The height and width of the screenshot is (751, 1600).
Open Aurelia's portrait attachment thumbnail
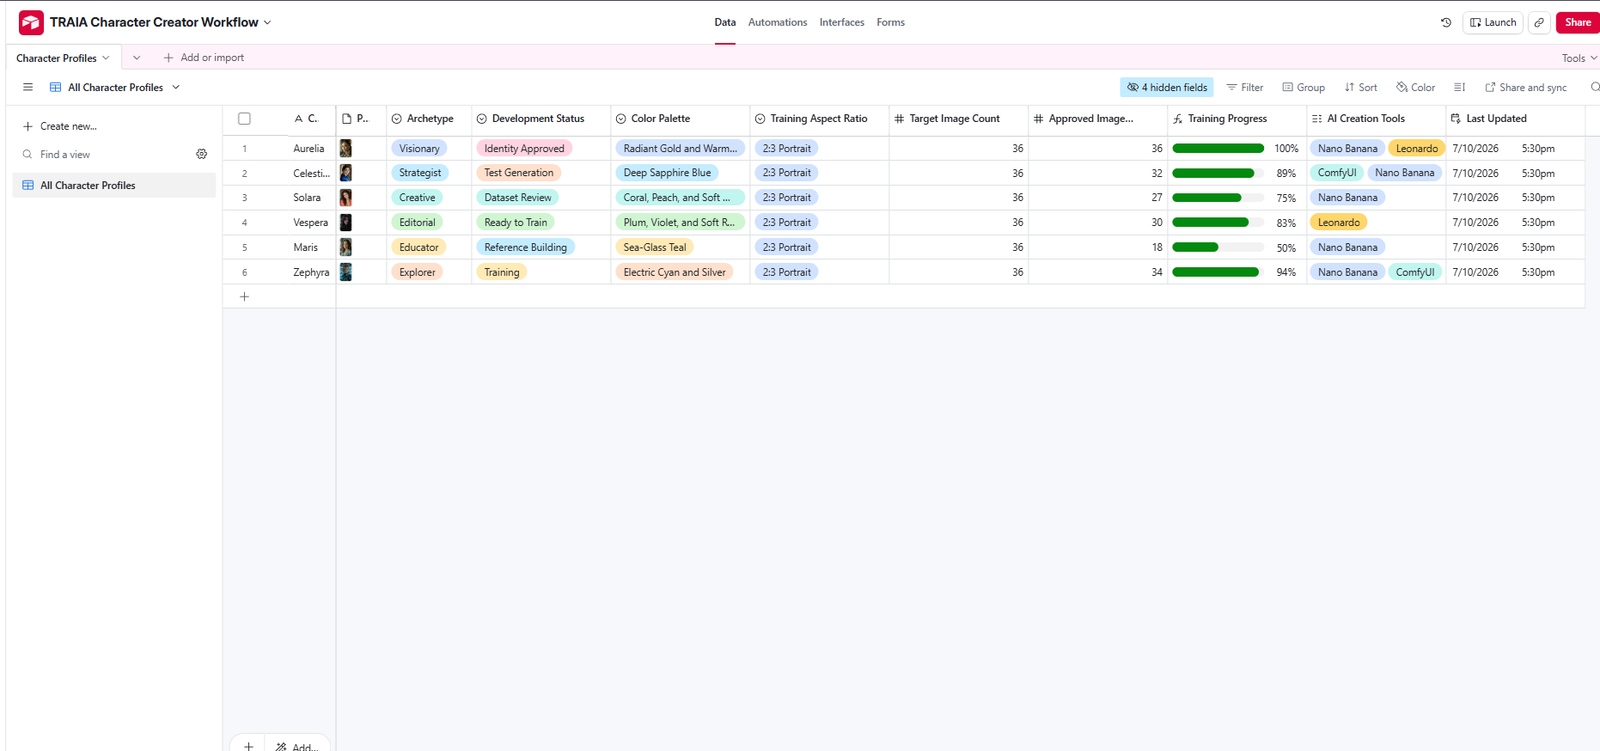coord(345,148)
